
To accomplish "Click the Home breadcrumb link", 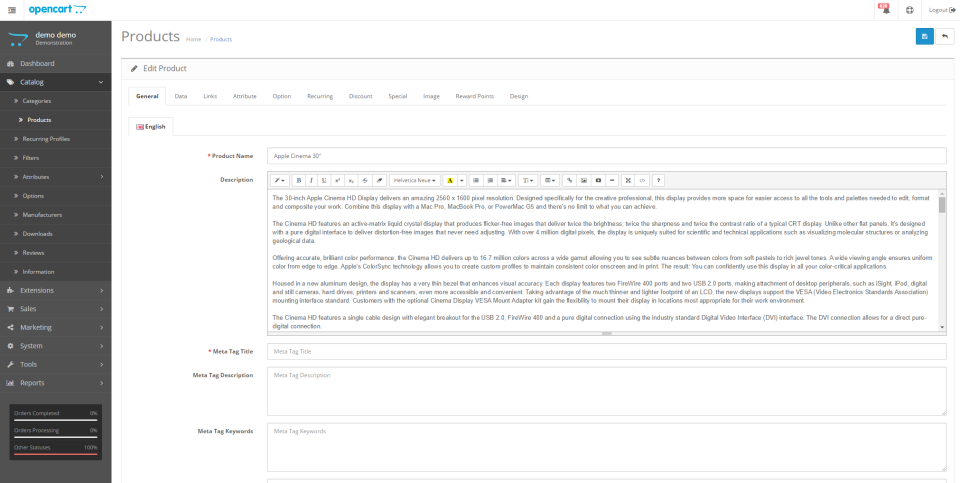I will [193, 39].
